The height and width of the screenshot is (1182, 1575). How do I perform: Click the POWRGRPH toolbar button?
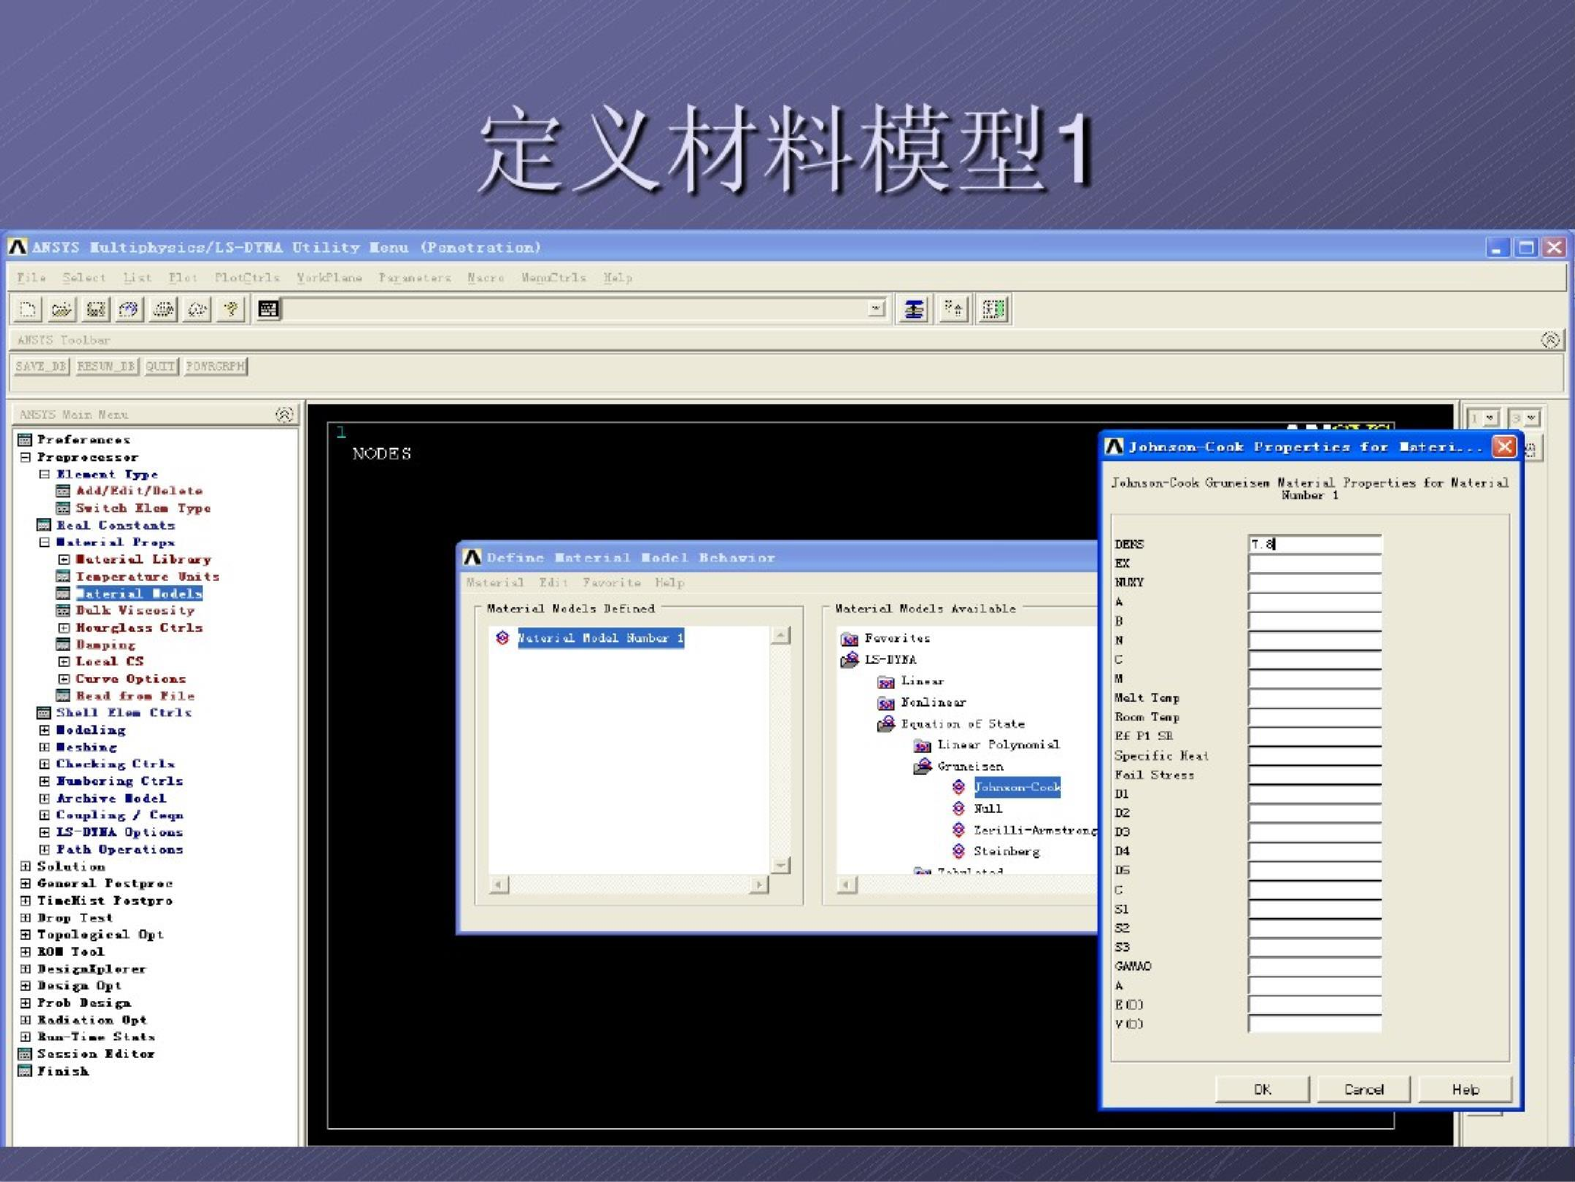[216, 367]
